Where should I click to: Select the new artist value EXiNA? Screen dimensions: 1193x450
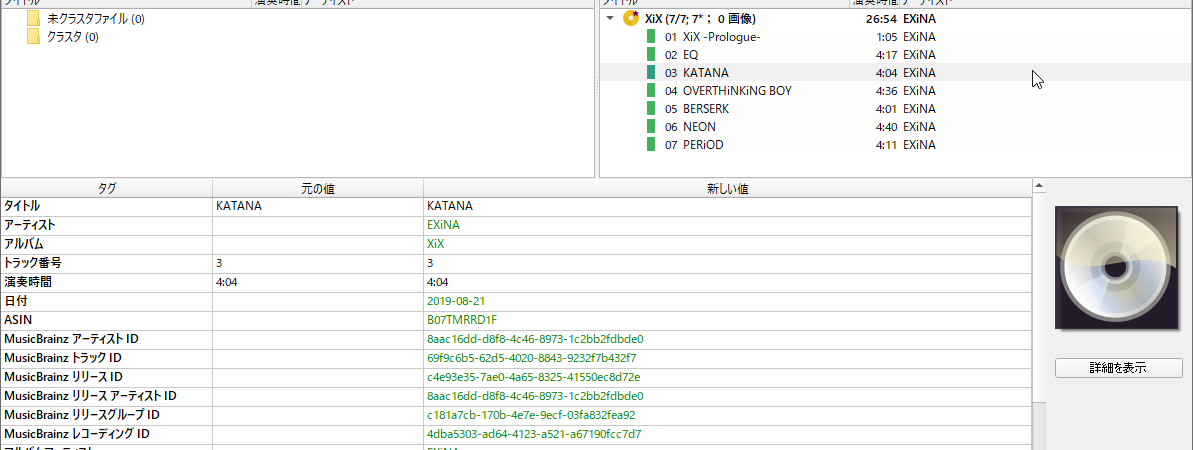[443, 225]
